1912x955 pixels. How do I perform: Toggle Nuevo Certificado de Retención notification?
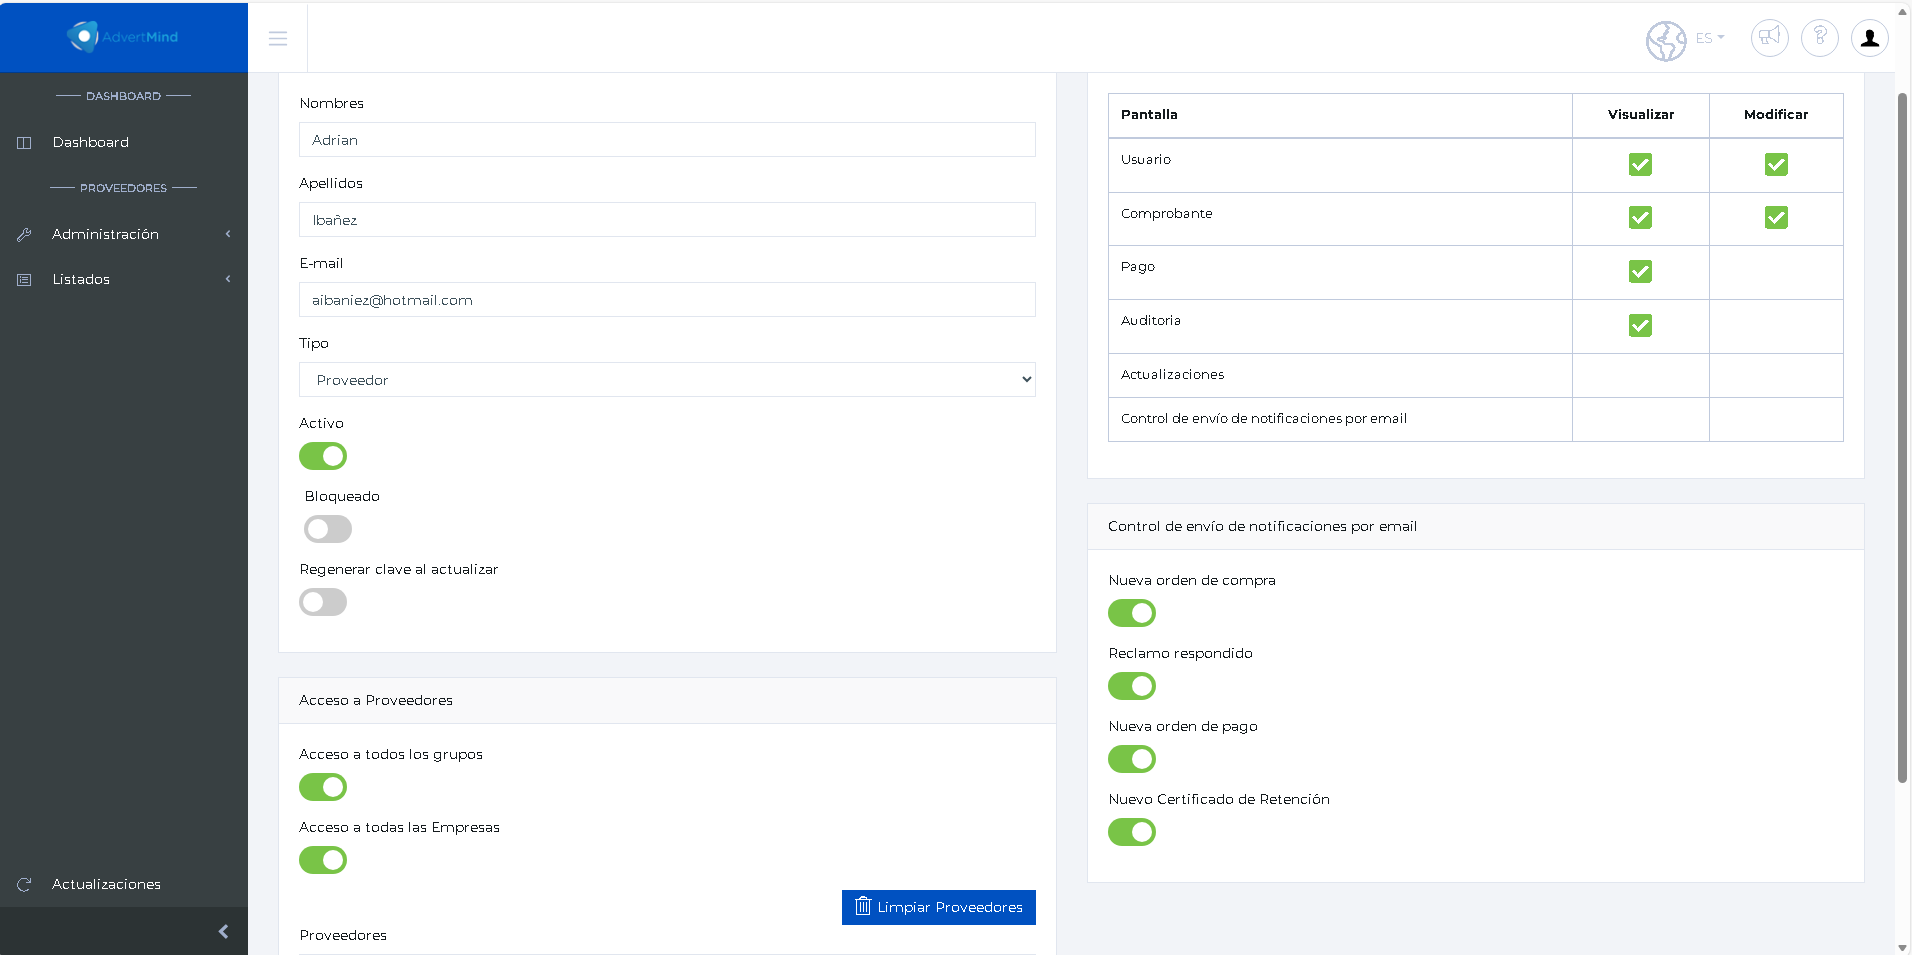1132,832
